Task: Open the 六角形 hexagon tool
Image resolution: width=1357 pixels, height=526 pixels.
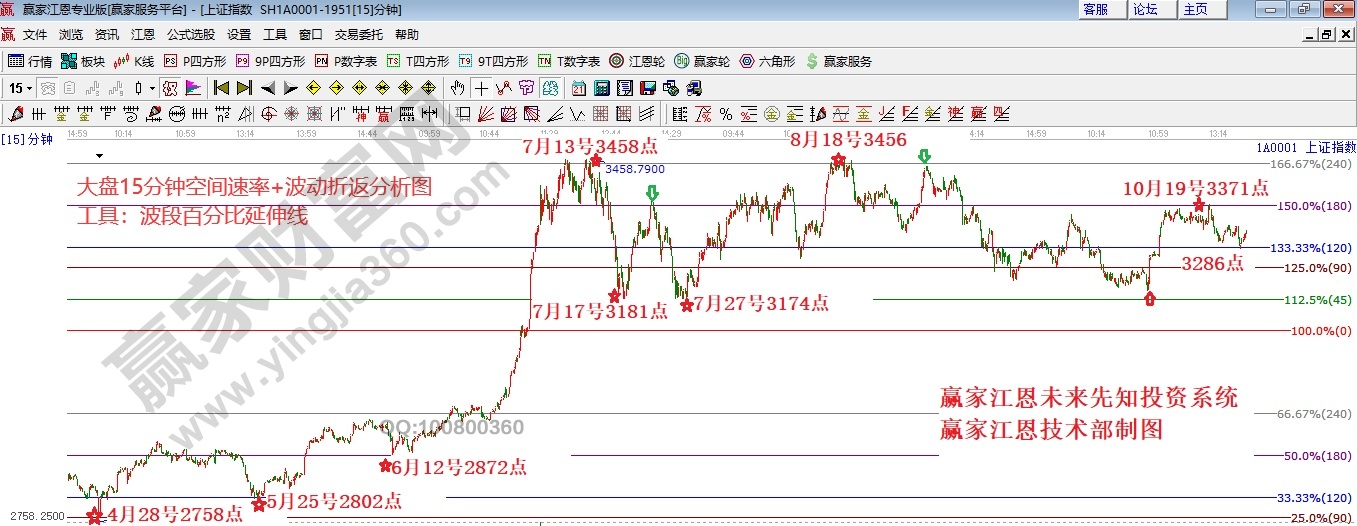Action: click(768, 61)
